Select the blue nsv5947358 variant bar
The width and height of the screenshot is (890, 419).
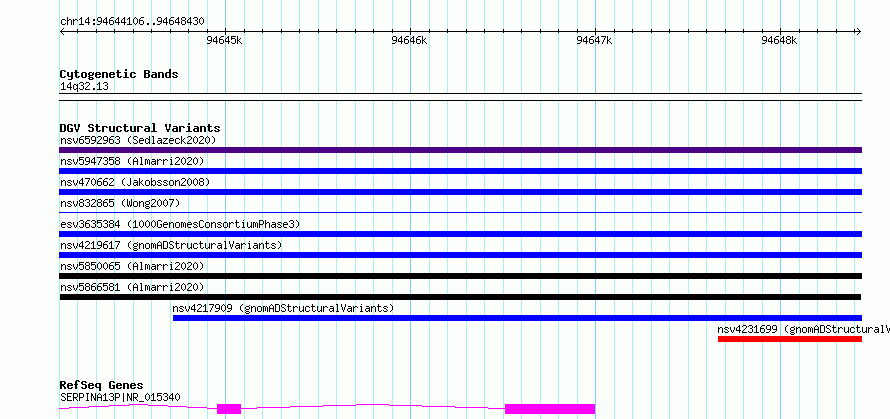coord(460,171)
